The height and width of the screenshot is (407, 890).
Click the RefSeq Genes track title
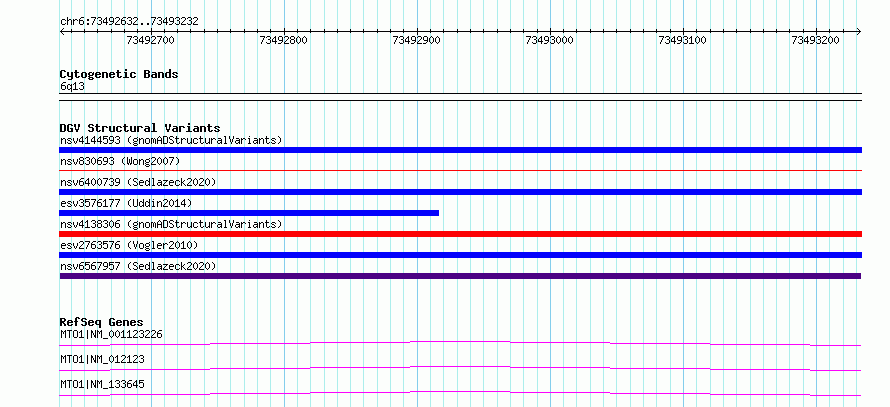coord(102,322)
